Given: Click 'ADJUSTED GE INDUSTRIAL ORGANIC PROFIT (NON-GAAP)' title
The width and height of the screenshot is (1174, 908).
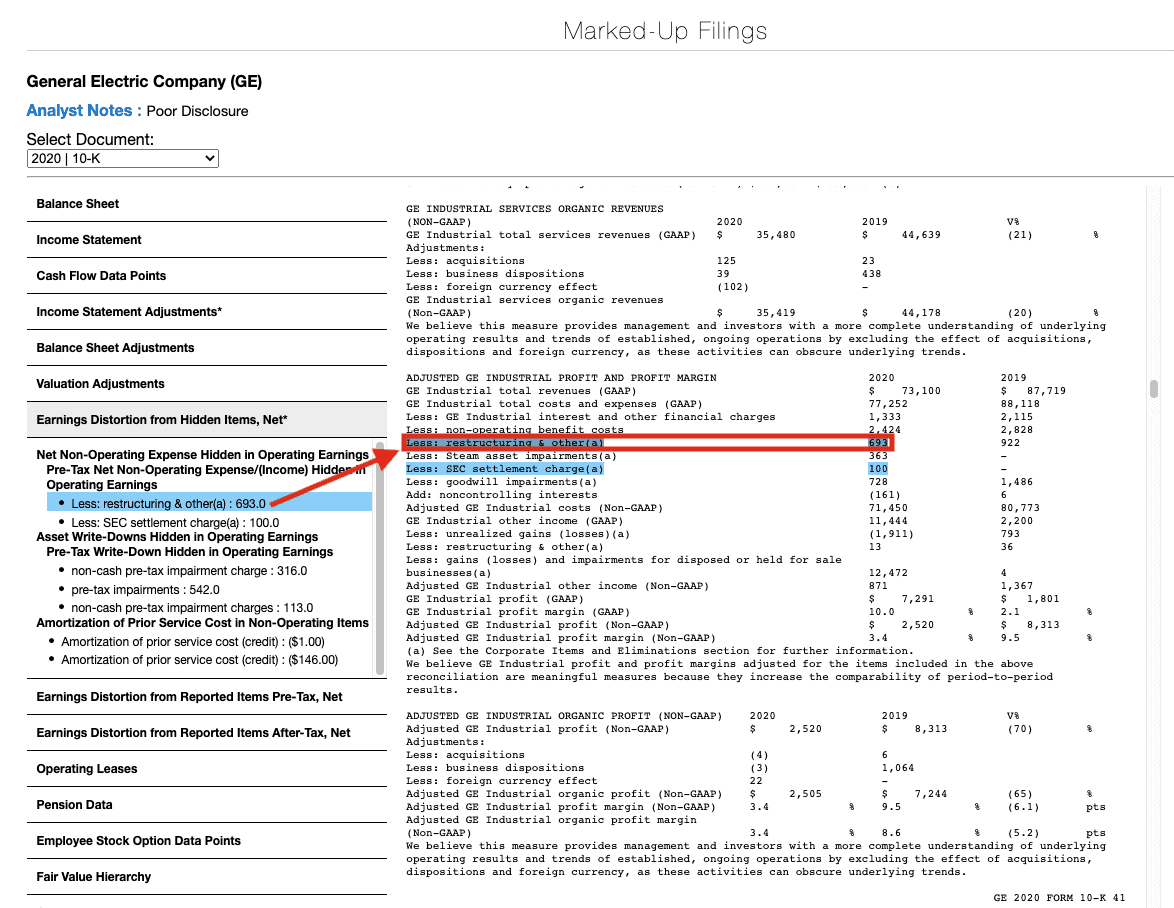Looking at the screenshot, I should click(x=564, y=716).
